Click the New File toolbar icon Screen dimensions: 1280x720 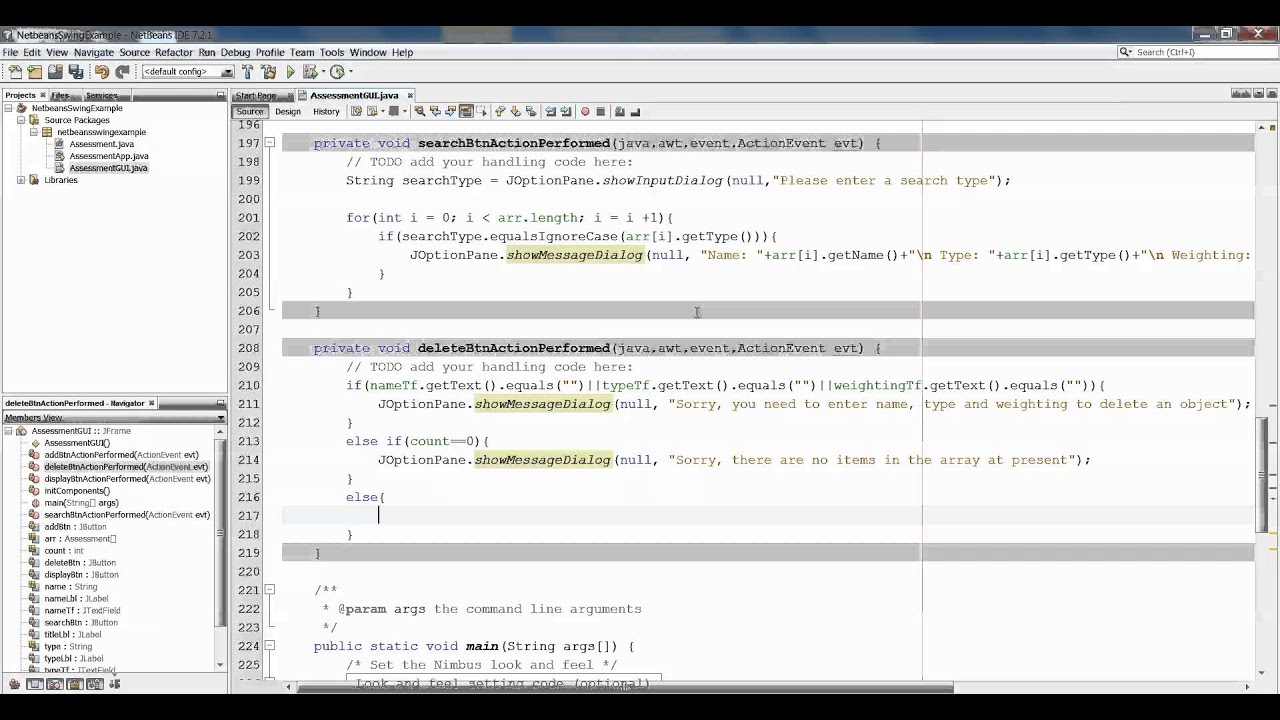15,72
